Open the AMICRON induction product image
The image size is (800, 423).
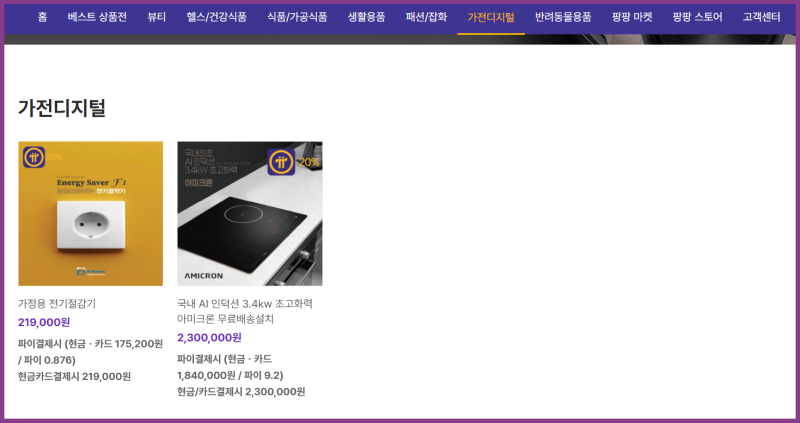tap(250, 213)
